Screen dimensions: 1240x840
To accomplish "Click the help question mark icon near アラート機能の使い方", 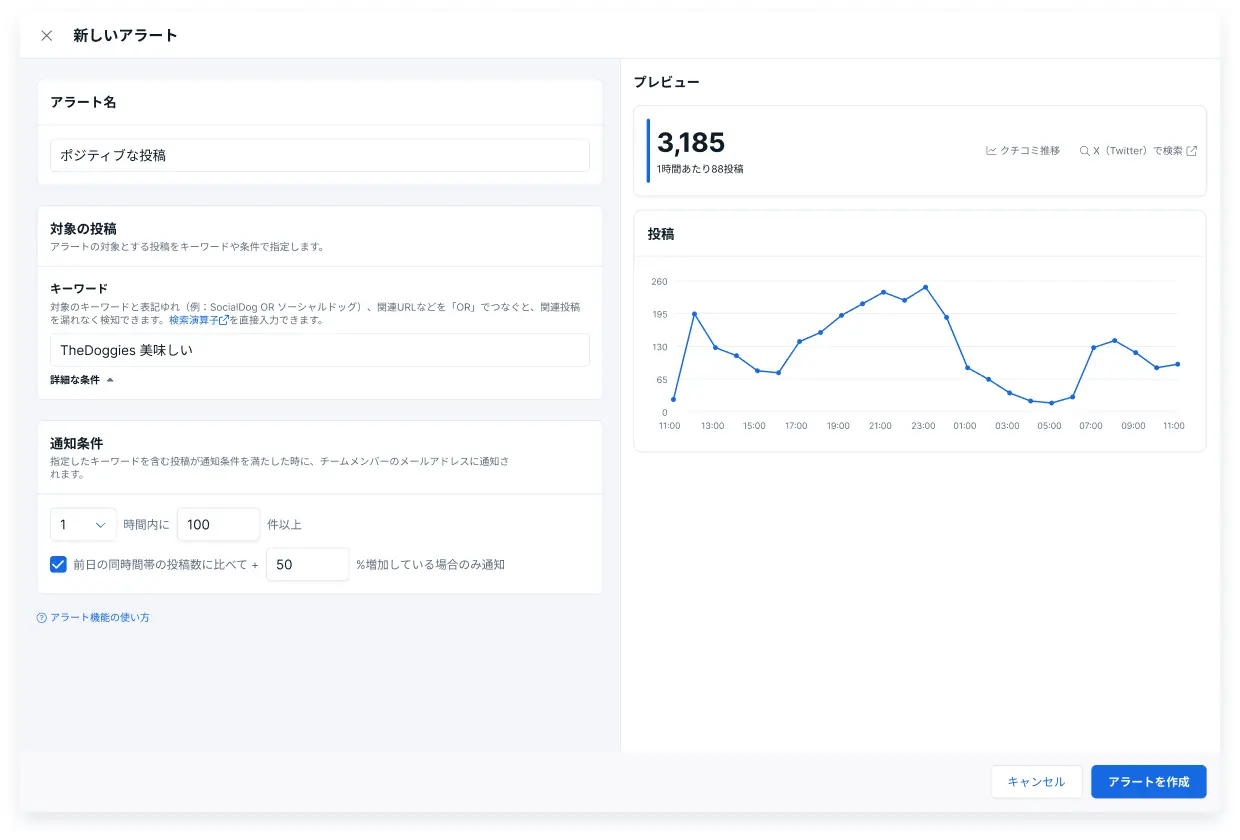I will pyautogui.click(x=42, y=618).
